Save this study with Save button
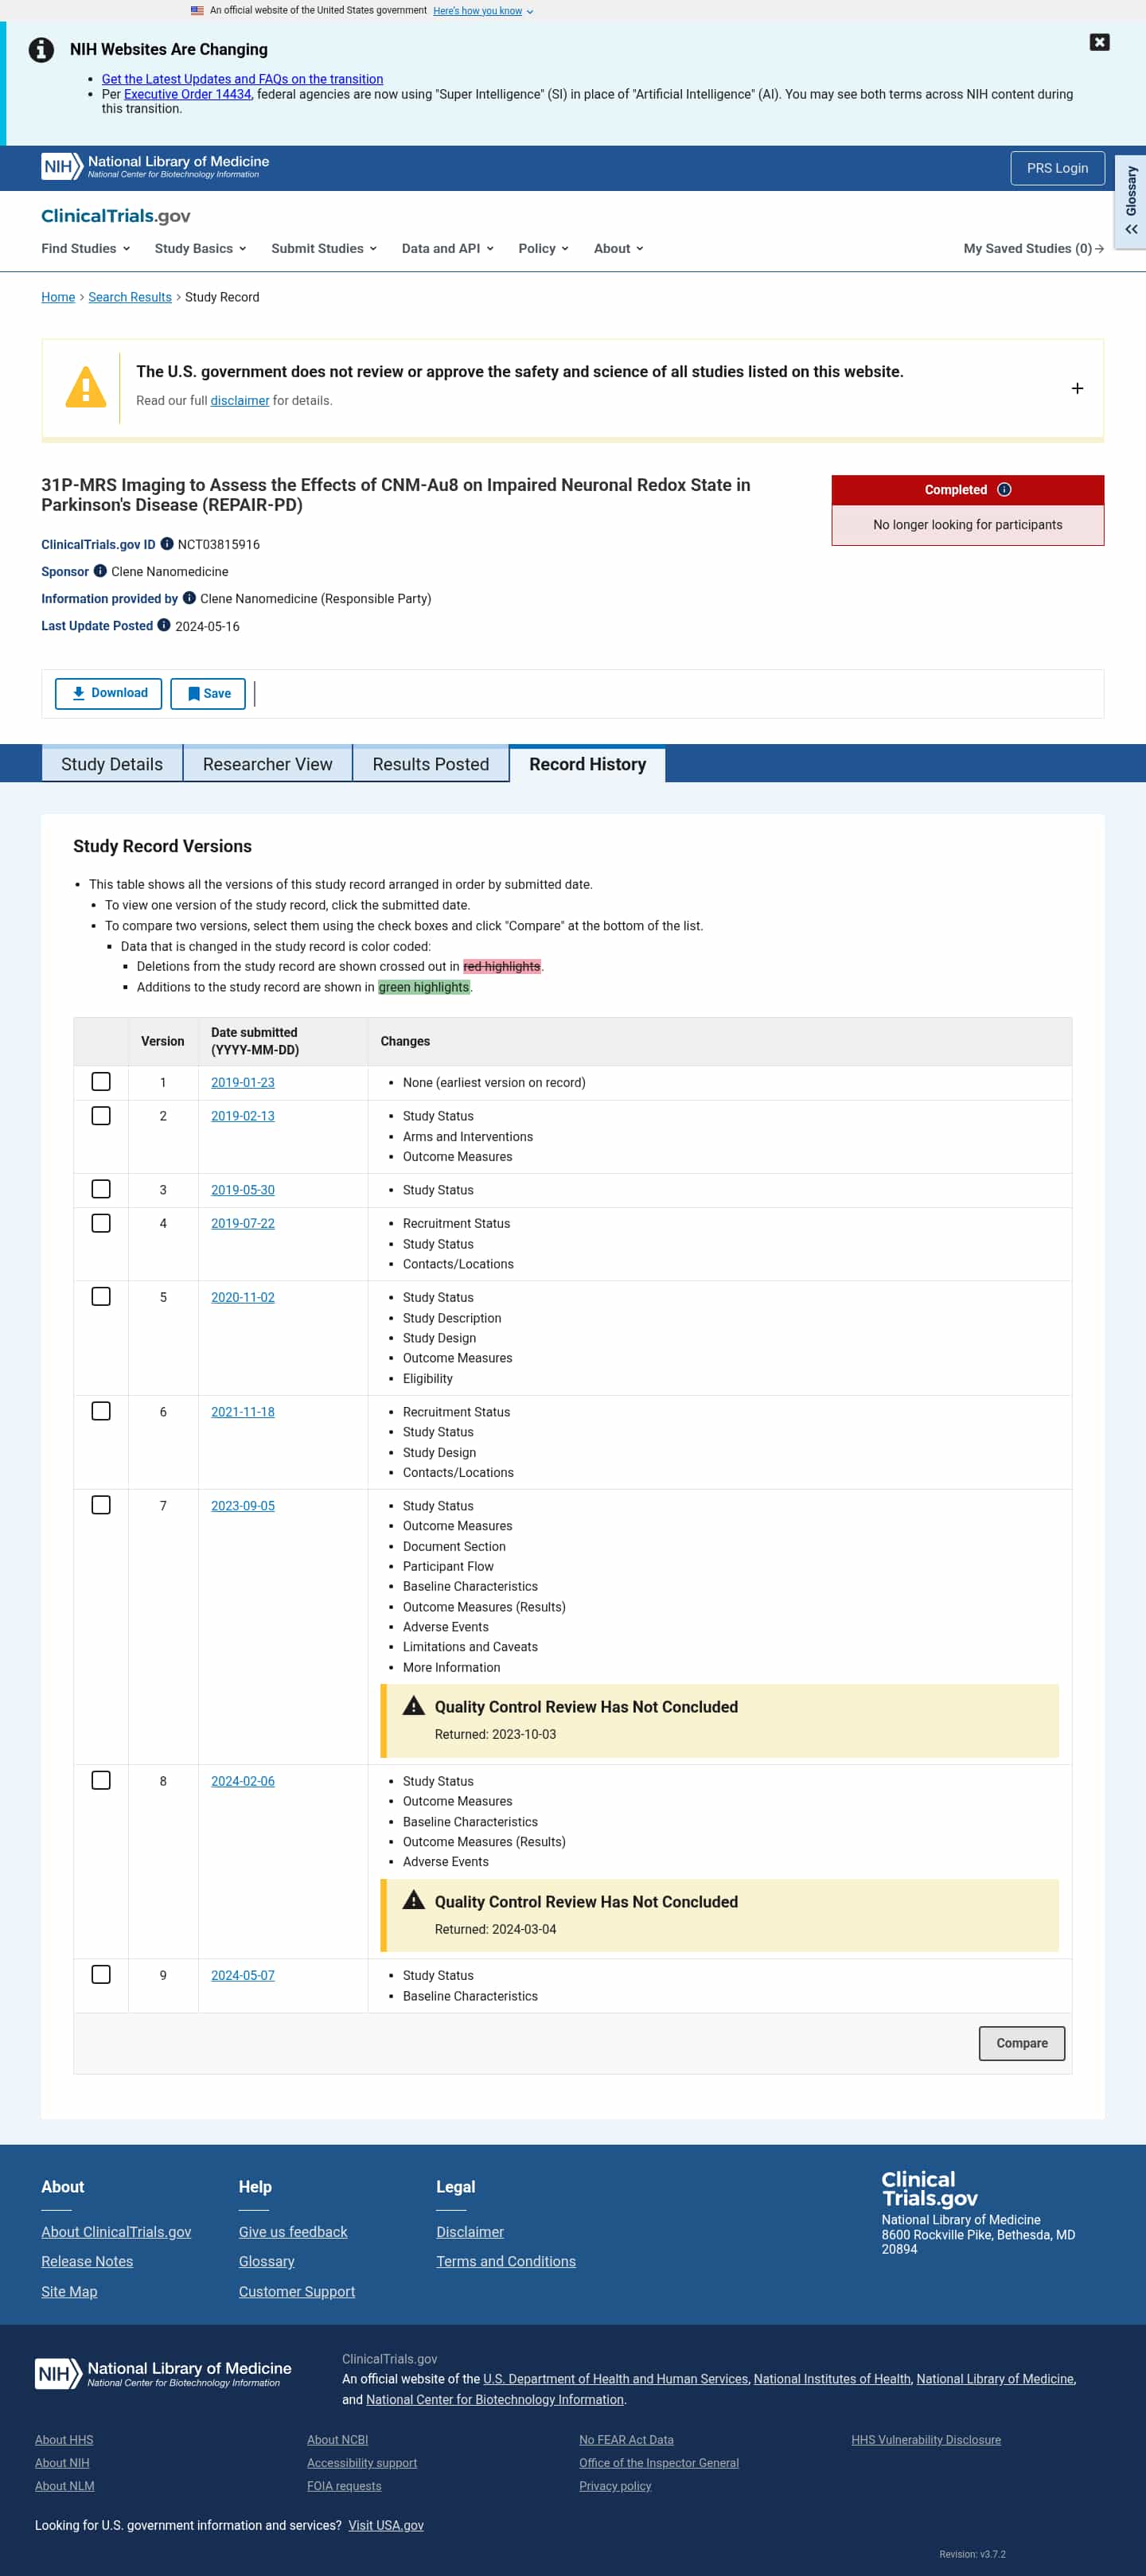The image size is (1146, 2576). click(x=208, y=693)
